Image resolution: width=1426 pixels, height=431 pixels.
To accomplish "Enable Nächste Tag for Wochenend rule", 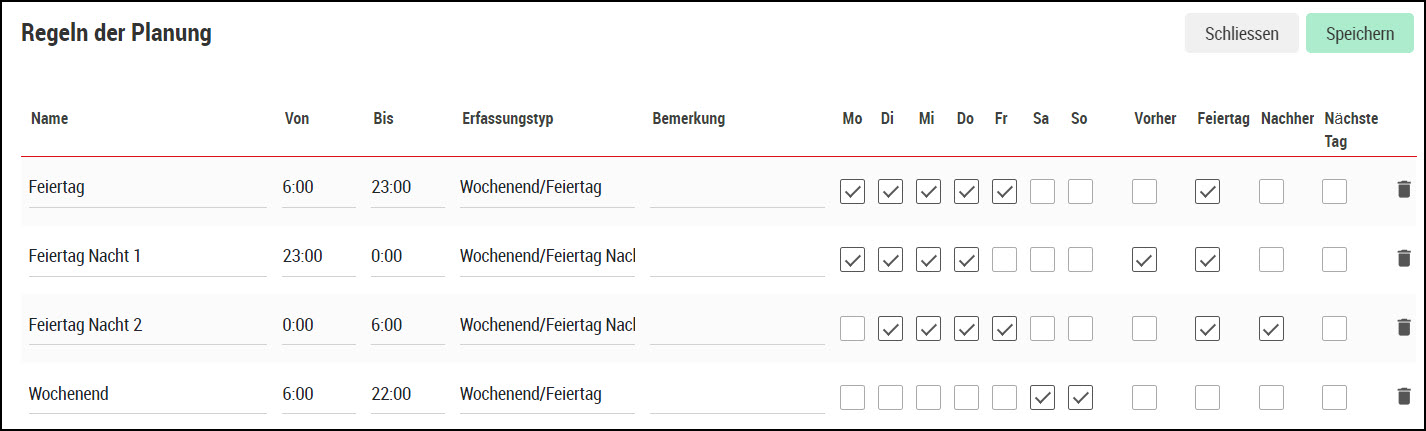I will coord(1334,398).
